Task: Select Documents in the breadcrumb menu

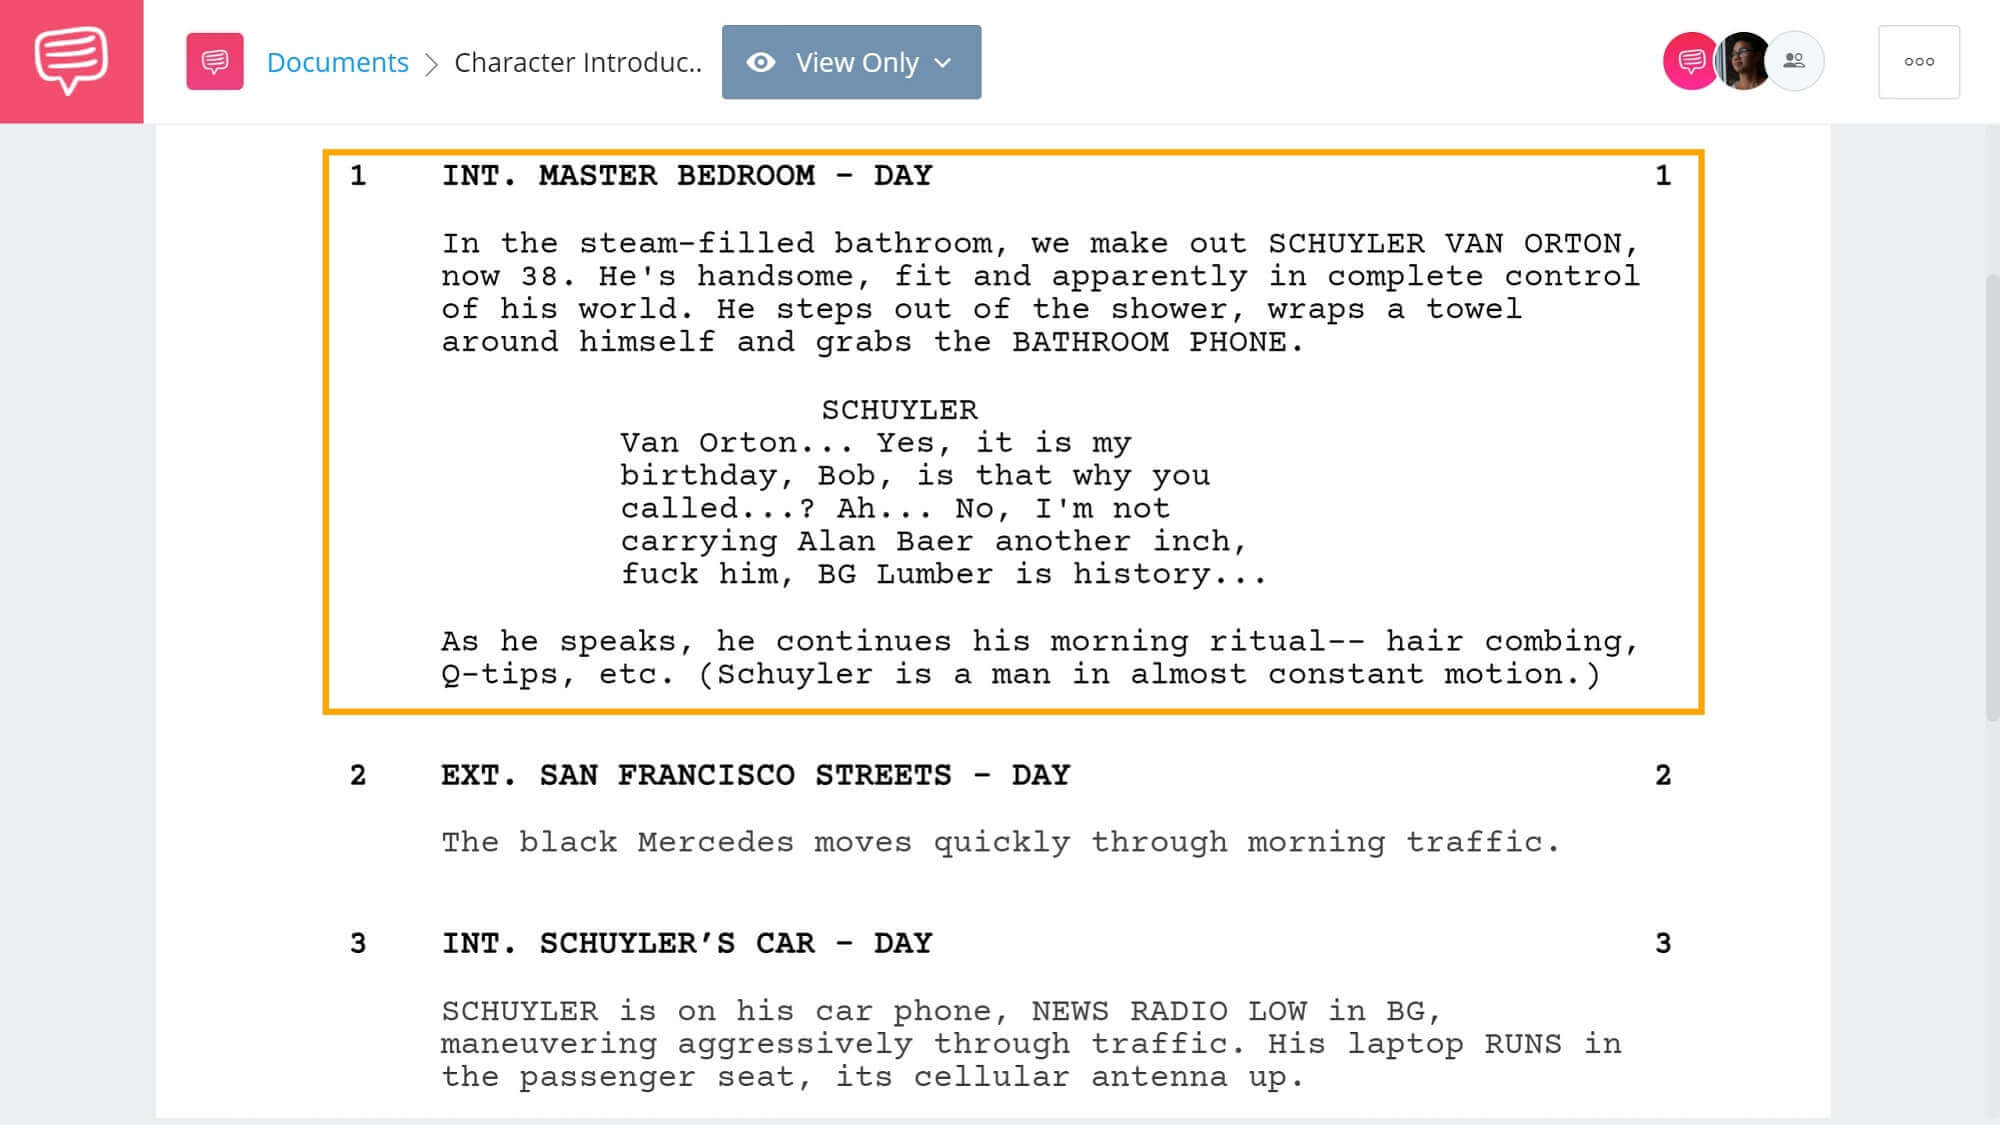Action: (337, 60)
